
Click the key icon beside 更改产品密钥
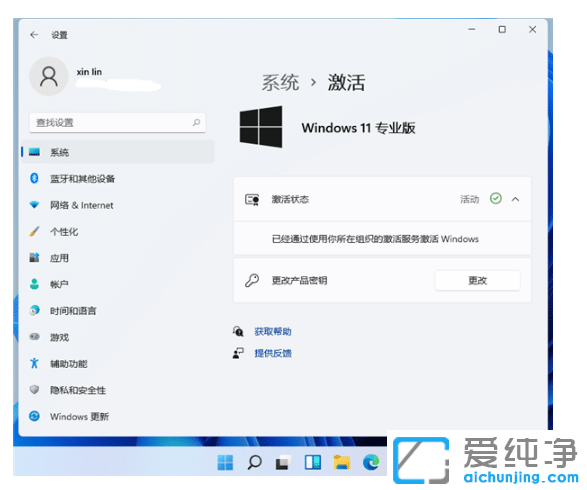pos(252,280)
